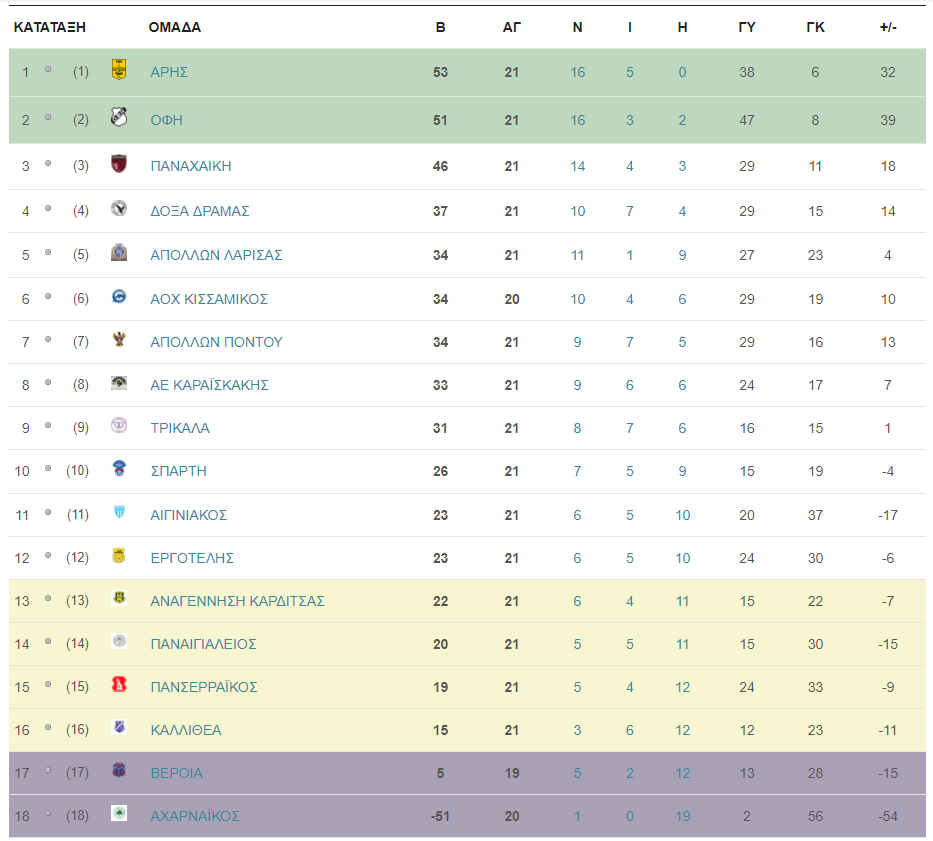The height and width of the screenshot is (841, 933).
Task: Open the ΔΟΞΑ ΔΡΑΜΑΣ team link
Action: click(x=199, y=211)
